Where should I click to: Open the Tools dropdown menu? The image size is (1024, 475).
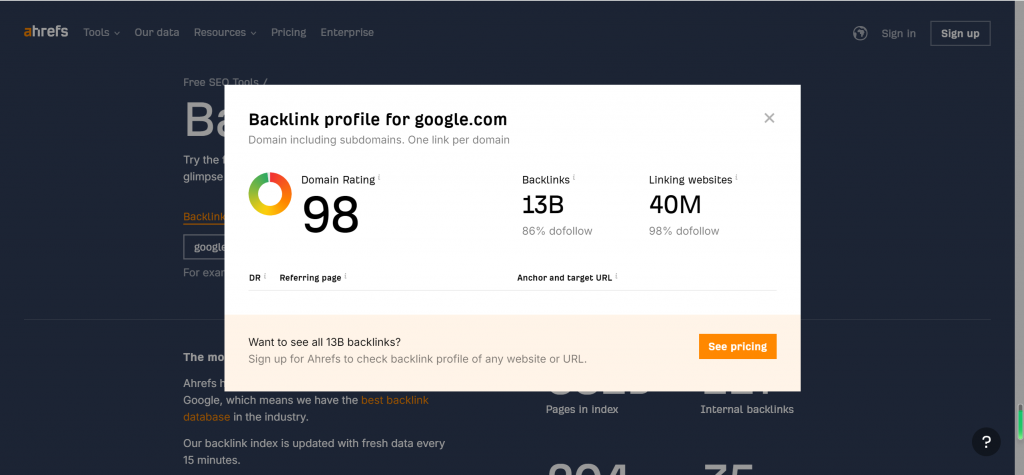click(x=101, y=32)
